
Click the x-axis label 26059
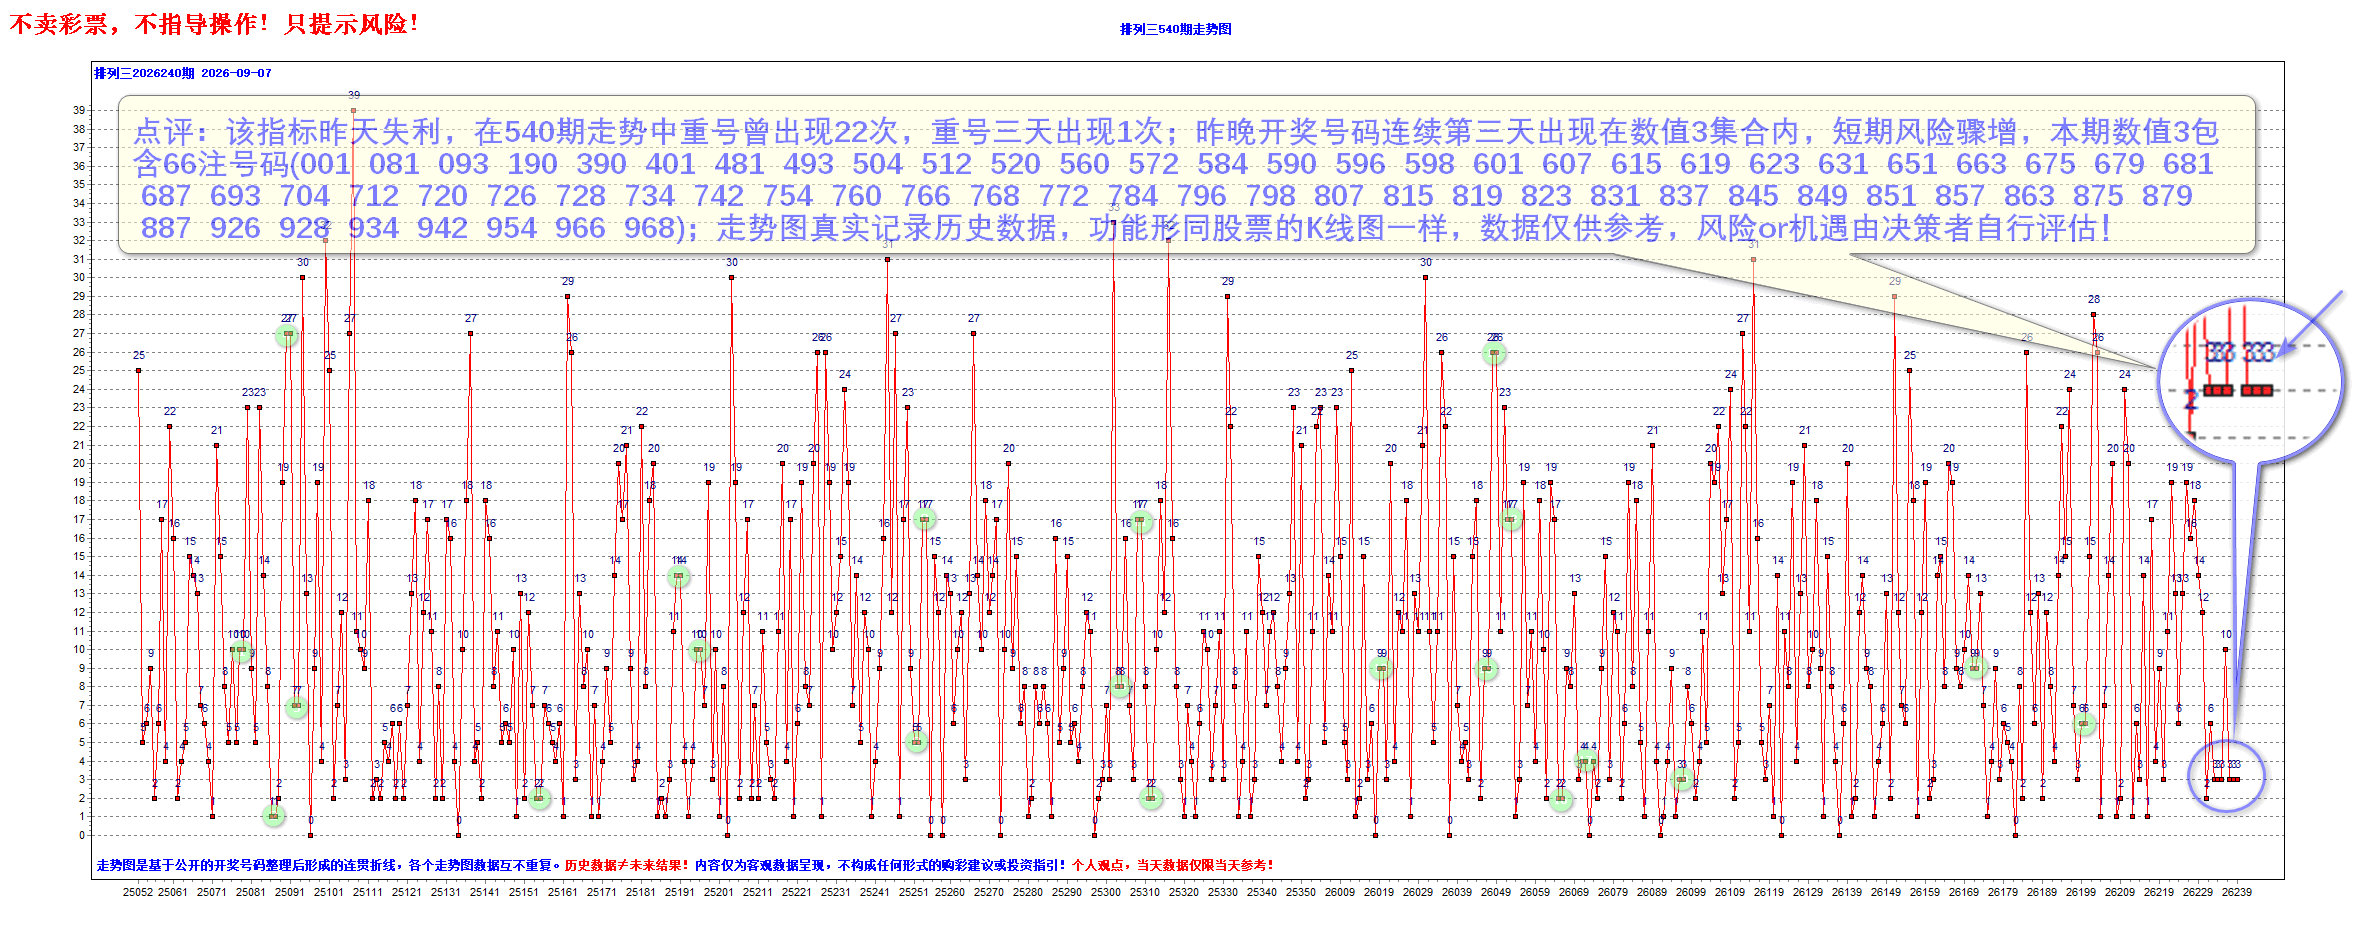click(1535, 892)
